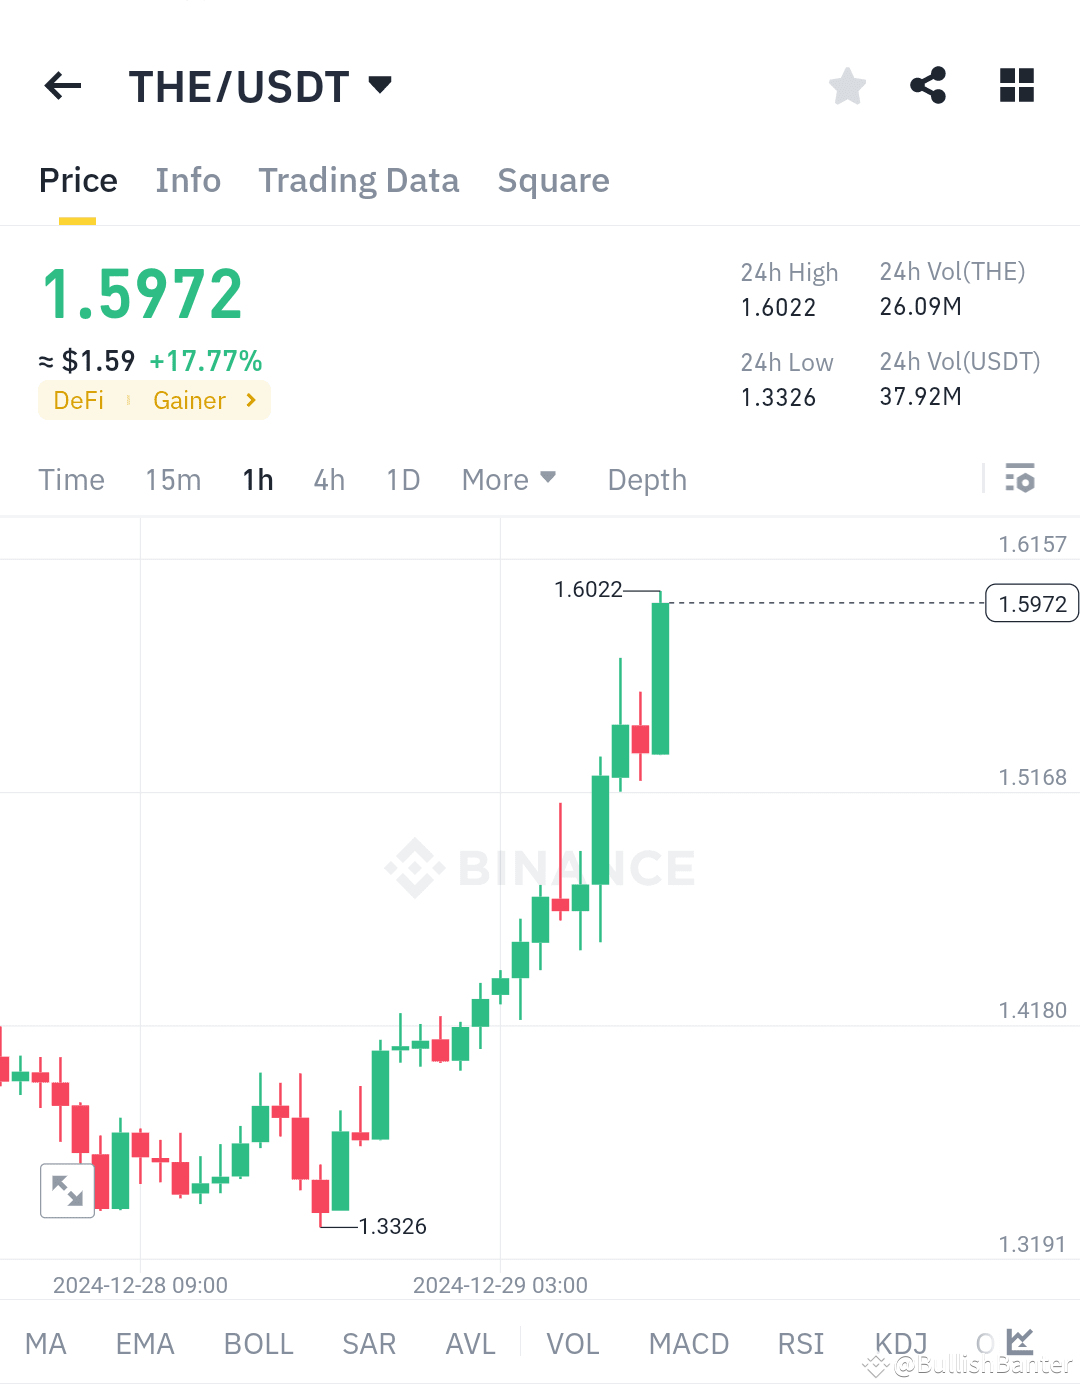This screenshot has width=1080, height=1387.
Task: Open the grid menu icon top right
Action: tap(1016, 86)
